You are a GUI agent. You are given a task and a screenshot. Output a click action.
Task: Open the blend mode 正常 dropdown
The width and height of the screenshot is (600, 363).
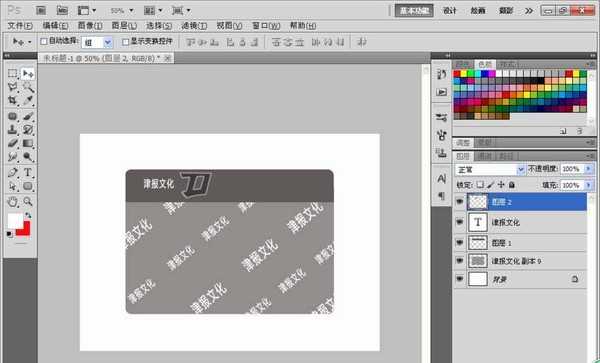pyautogui.click(x=489, y=169)
